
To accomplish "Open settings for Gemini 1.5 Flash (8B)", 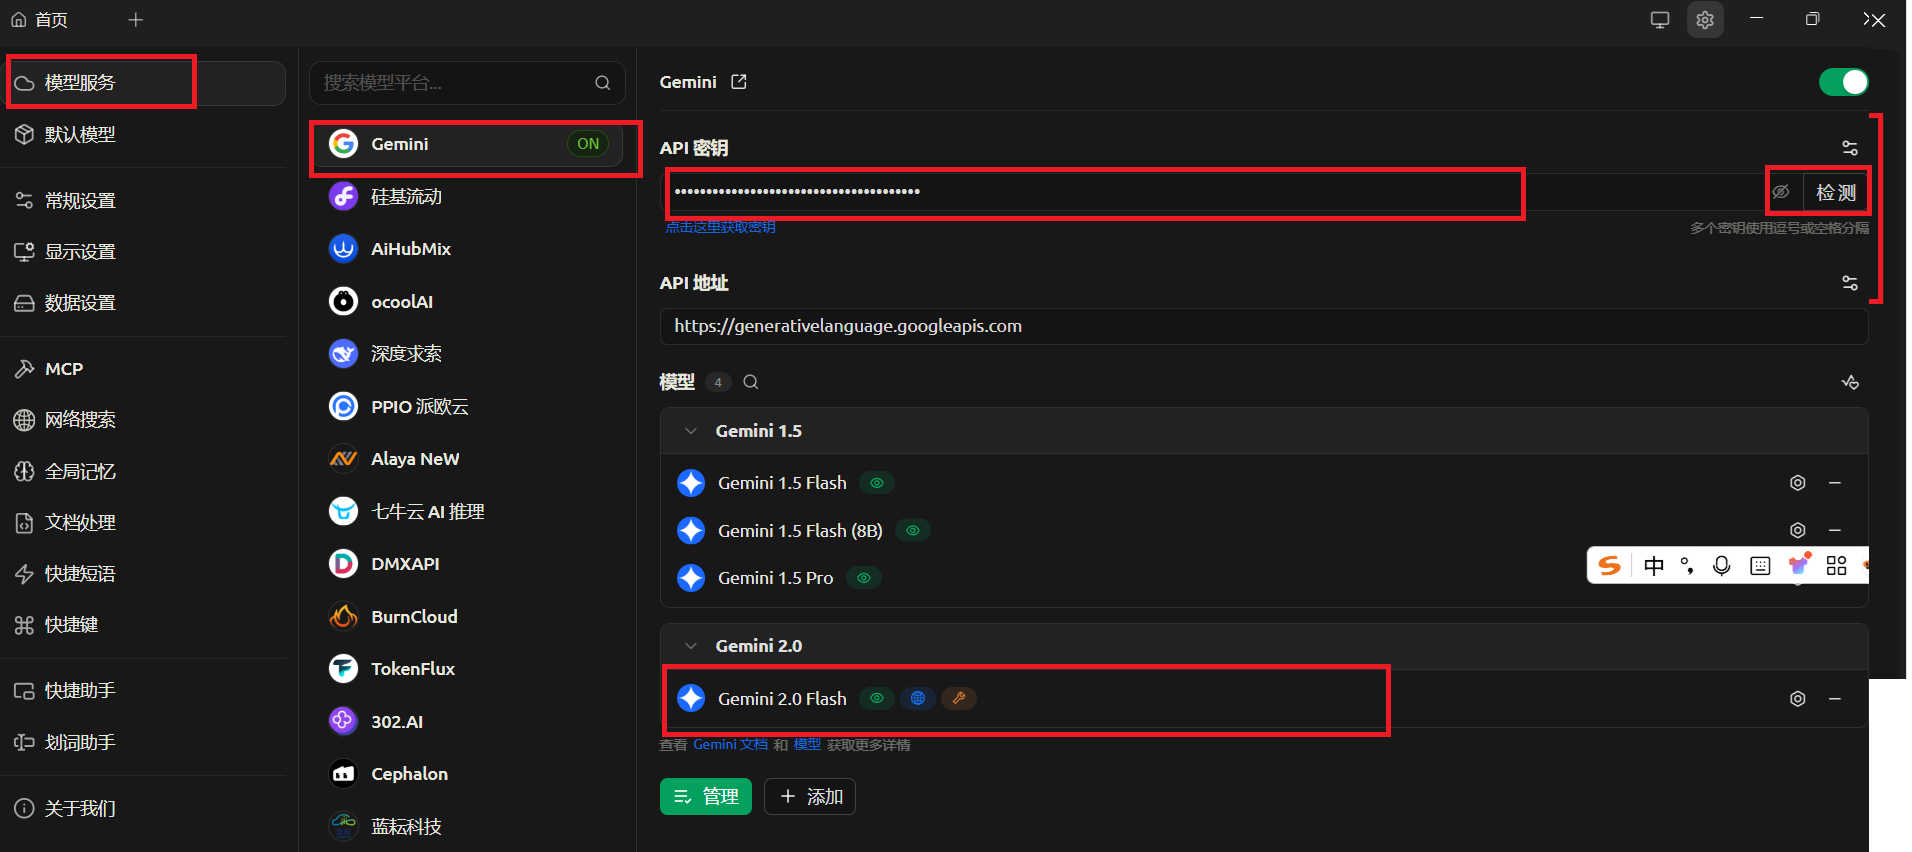I will [1797, 530].
